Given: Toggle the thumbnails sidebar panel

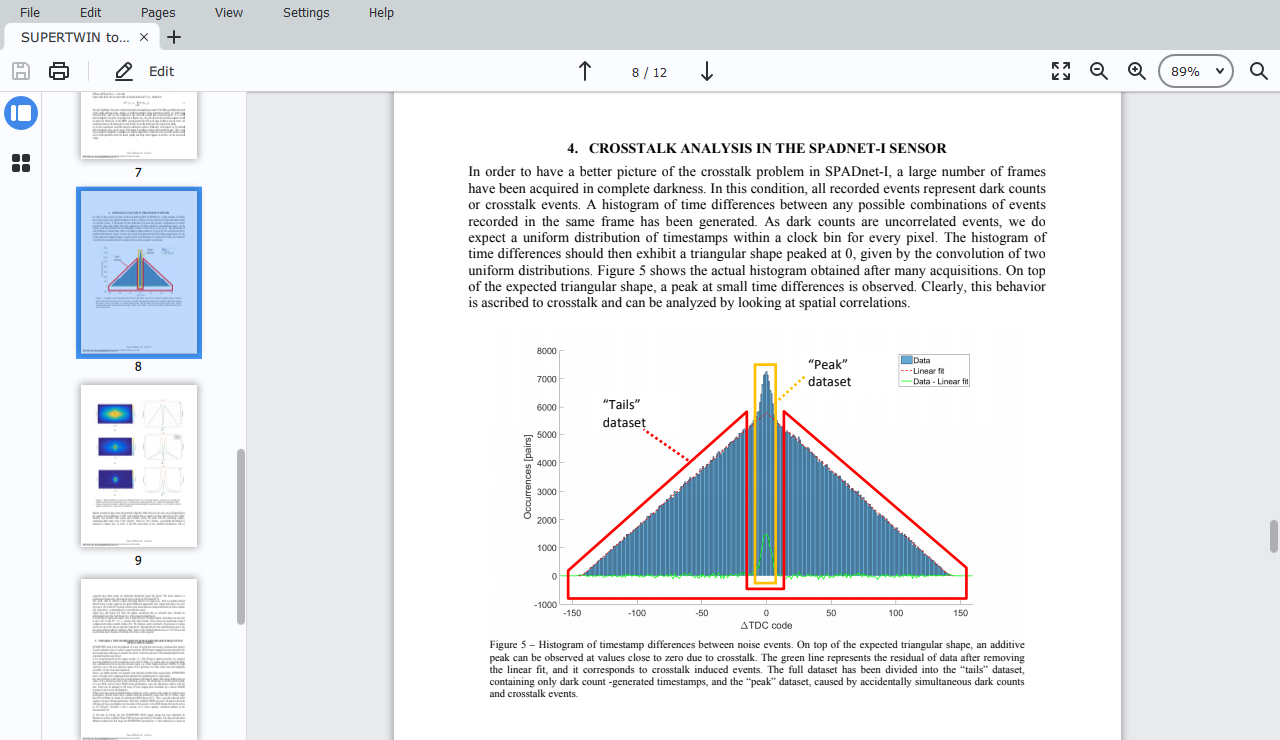Looking at the screenshot, I should [x=21, y=113].
